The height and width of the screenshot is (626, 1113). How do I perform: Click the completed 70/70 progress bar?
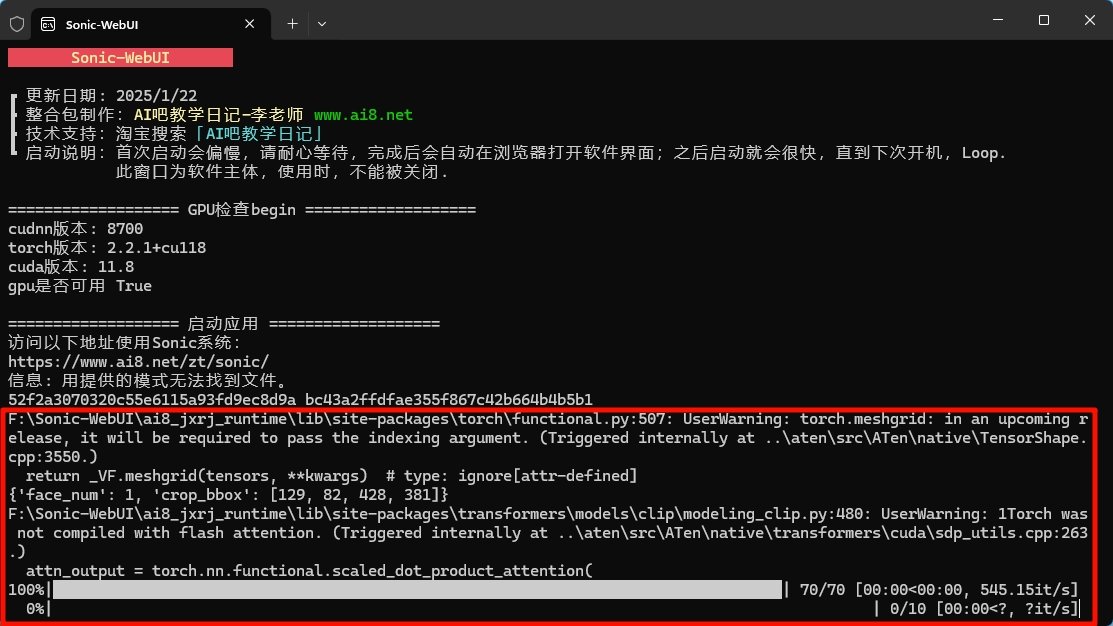[x=416, y=589]
